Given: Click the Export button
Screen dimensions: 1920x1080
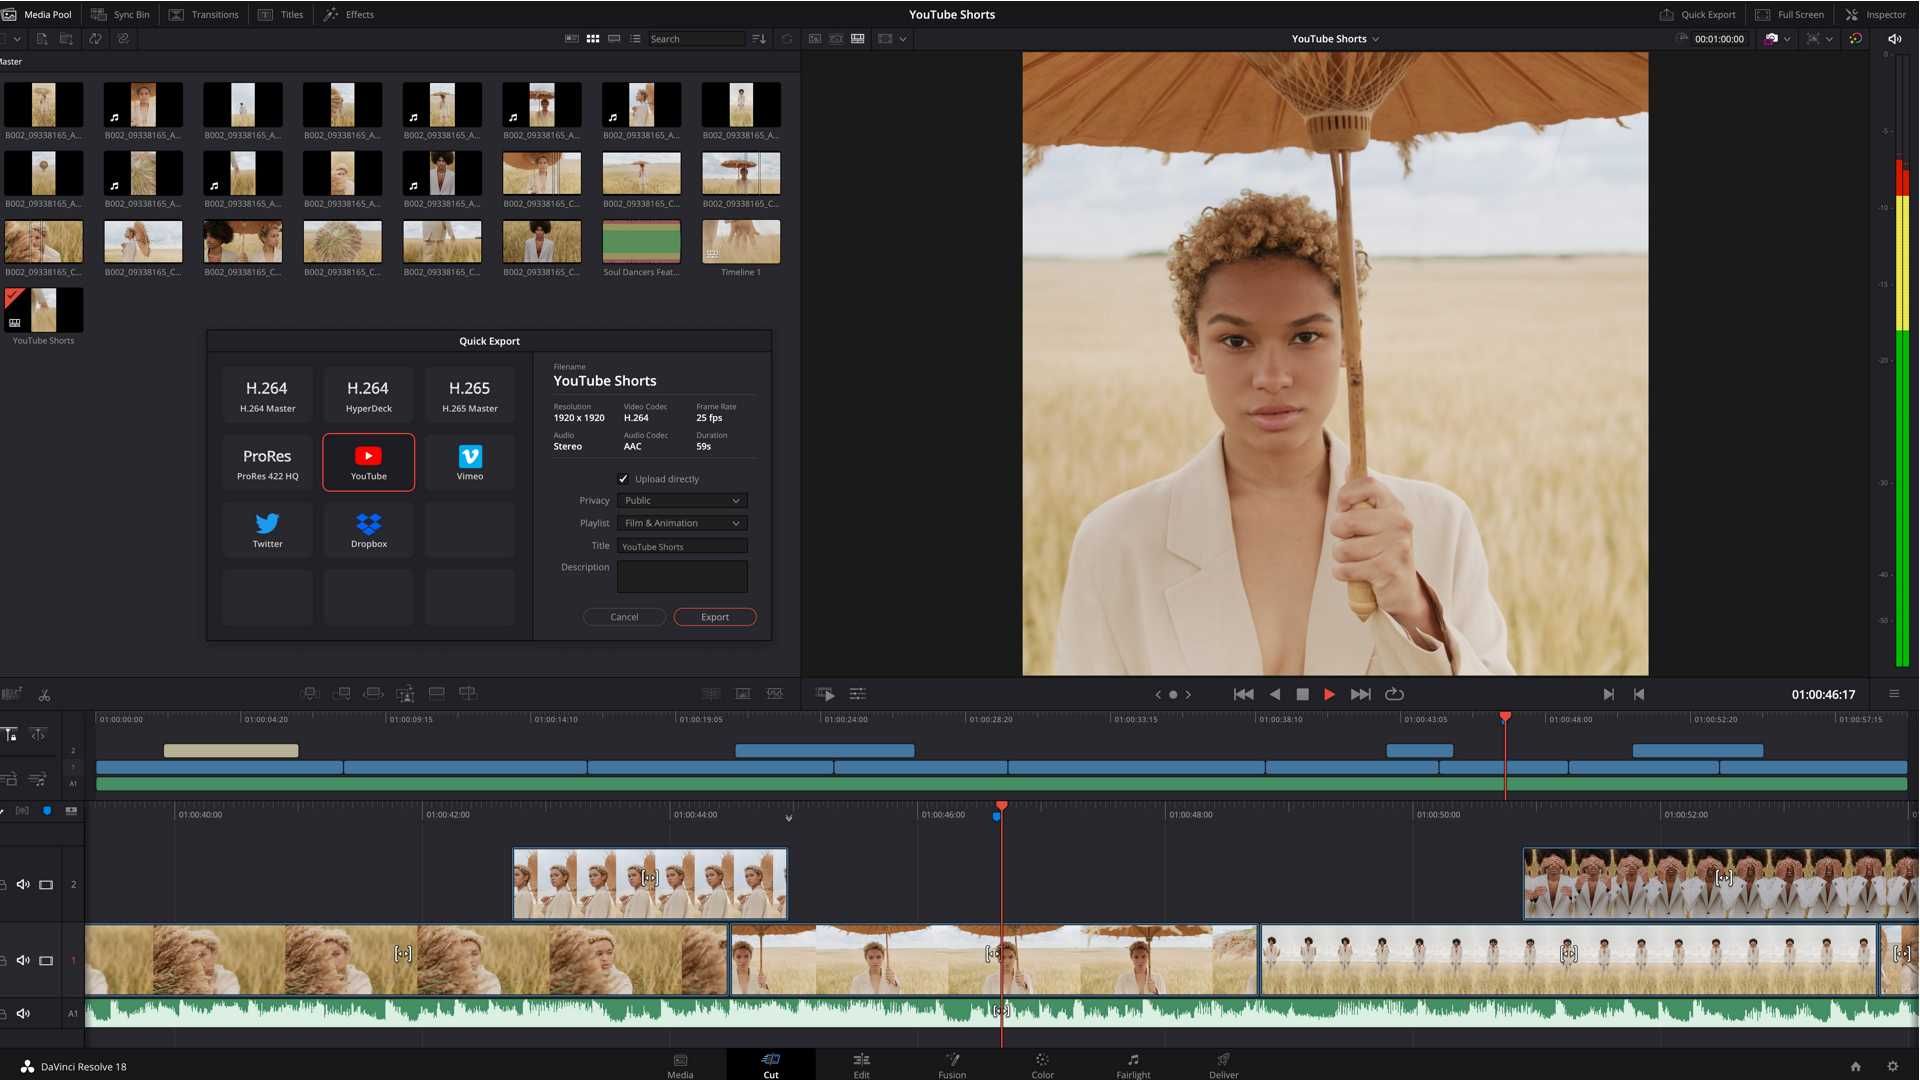Looking at the screenshot, I should point(714,617).
